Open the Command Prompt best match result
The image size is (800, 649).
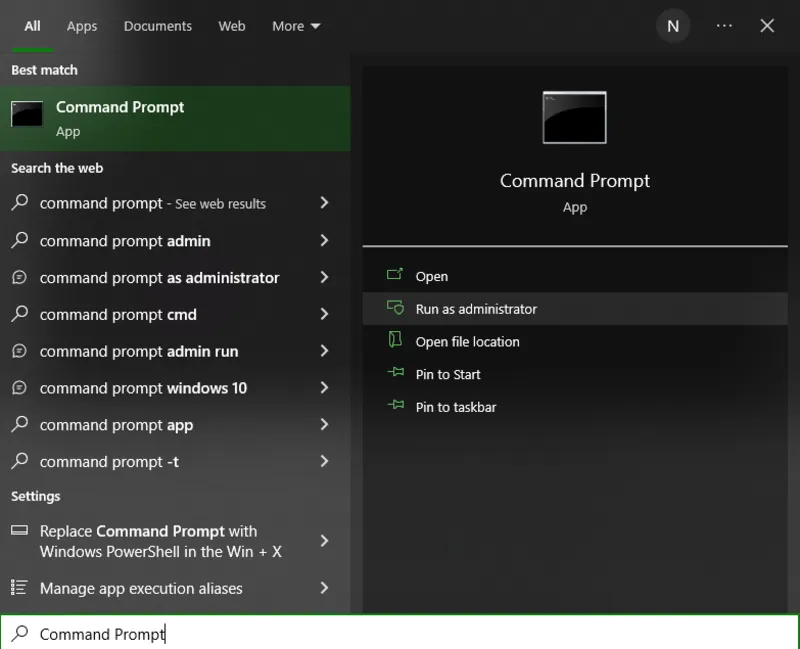point(175,118)
